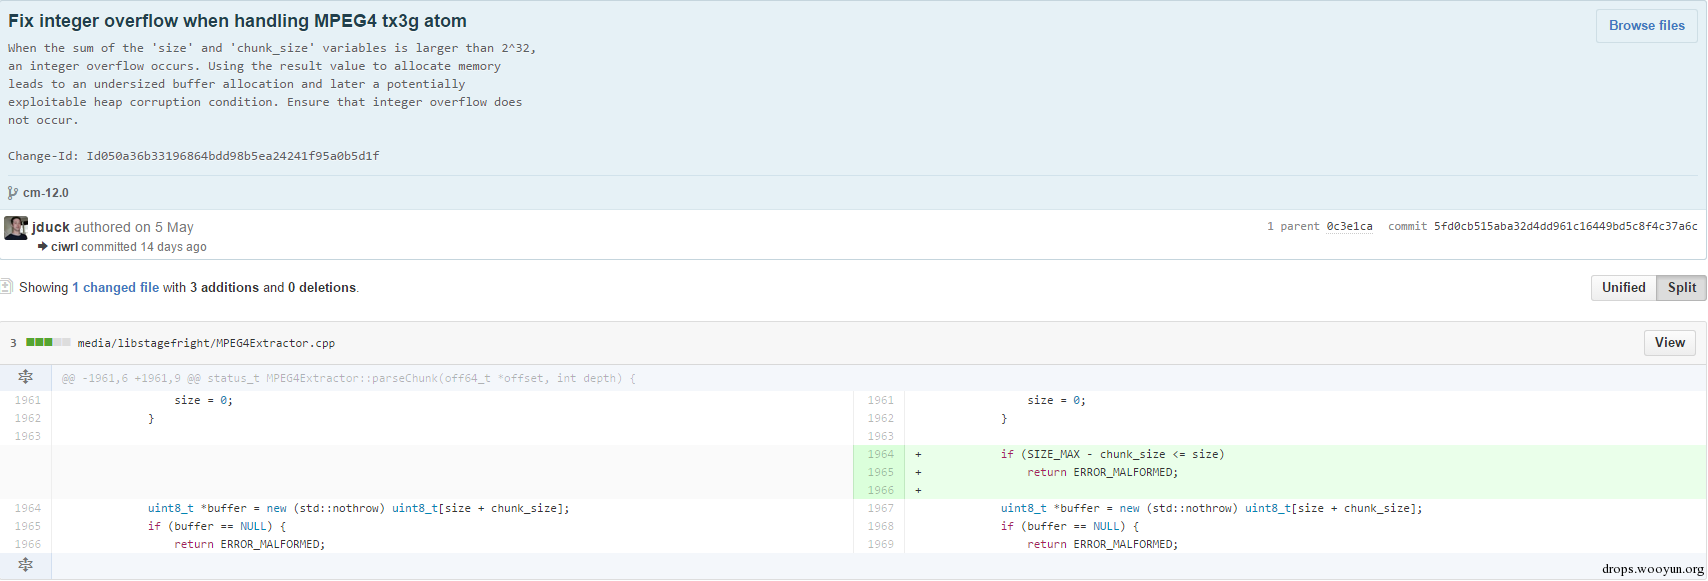
Task: Open committer ciwrl's profile link
Action: (x=64, y=247)
